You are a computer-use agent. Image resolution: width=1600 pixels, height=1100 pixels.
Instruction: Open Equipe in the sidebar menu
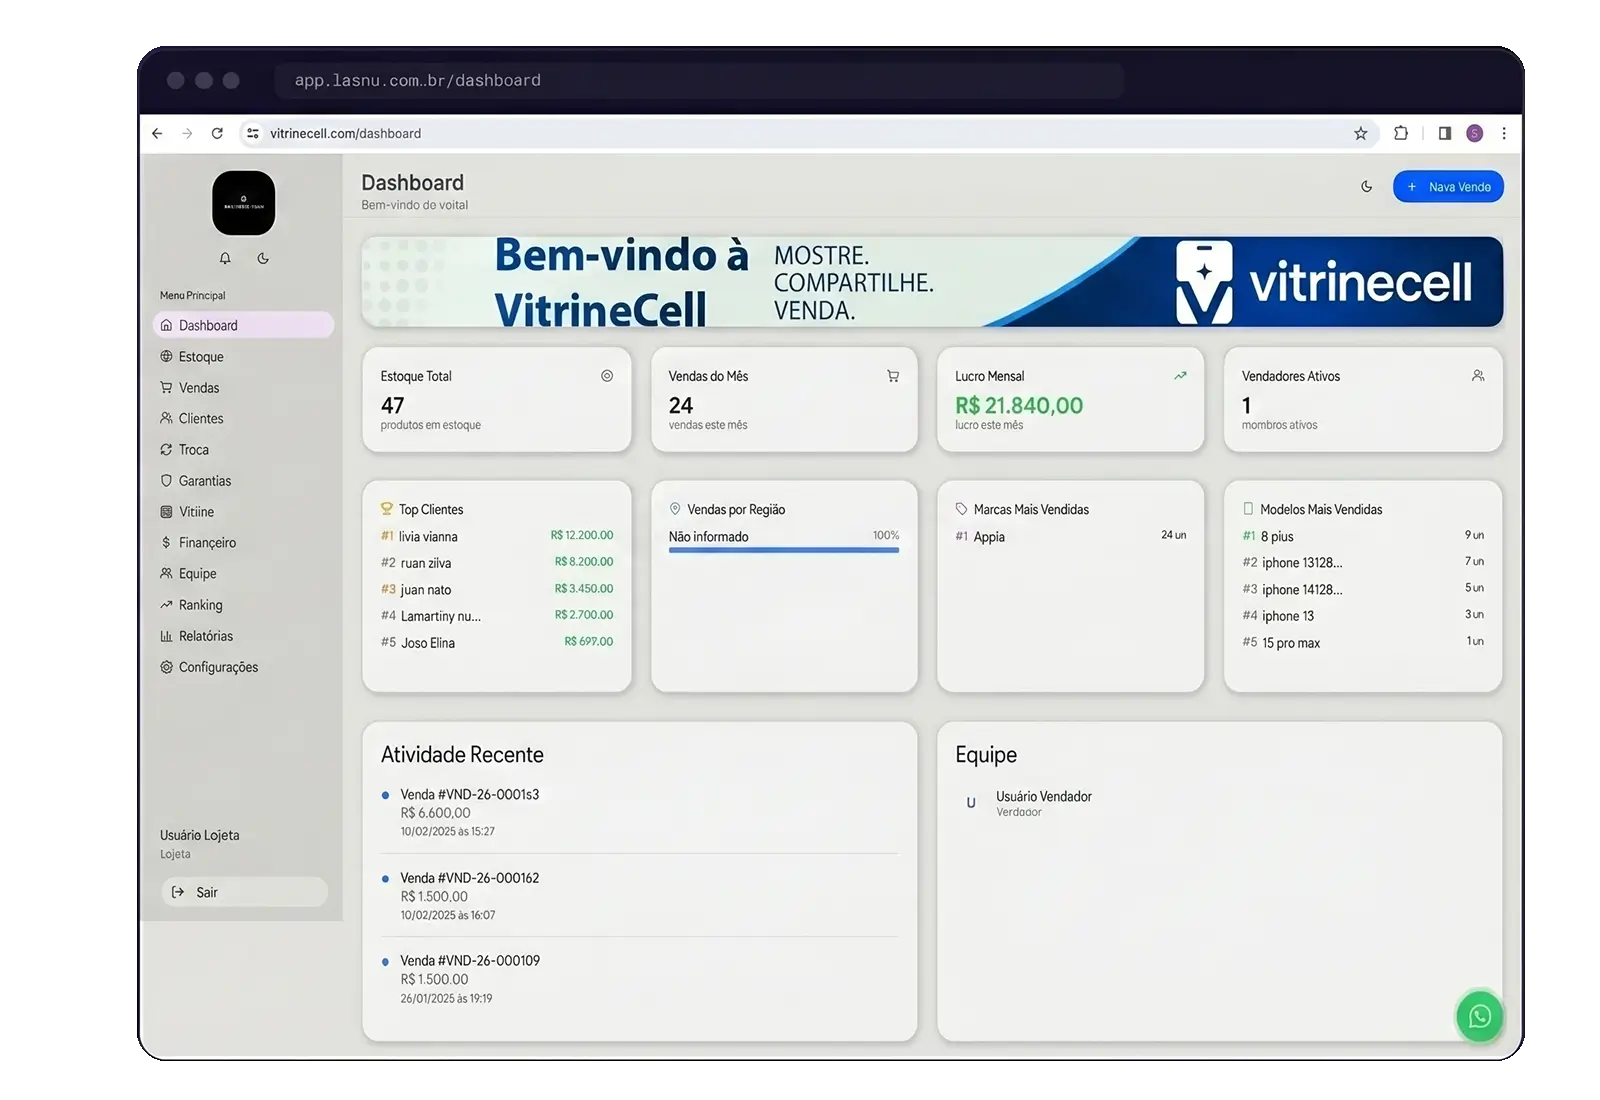pos(244,574)
